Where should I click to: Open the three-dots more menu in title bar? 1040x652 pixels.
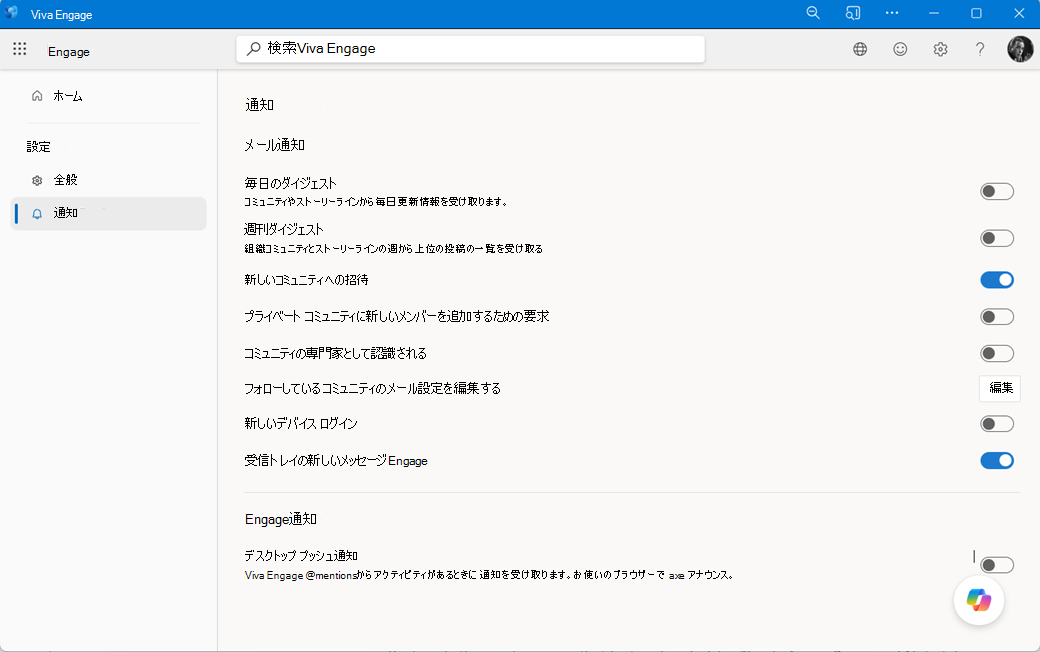[x=892, y=13]
